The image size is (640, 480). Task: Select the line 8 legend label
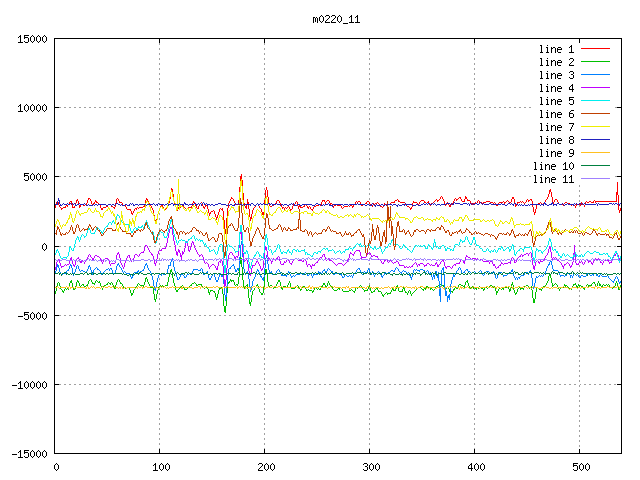(x=556, y=140)
